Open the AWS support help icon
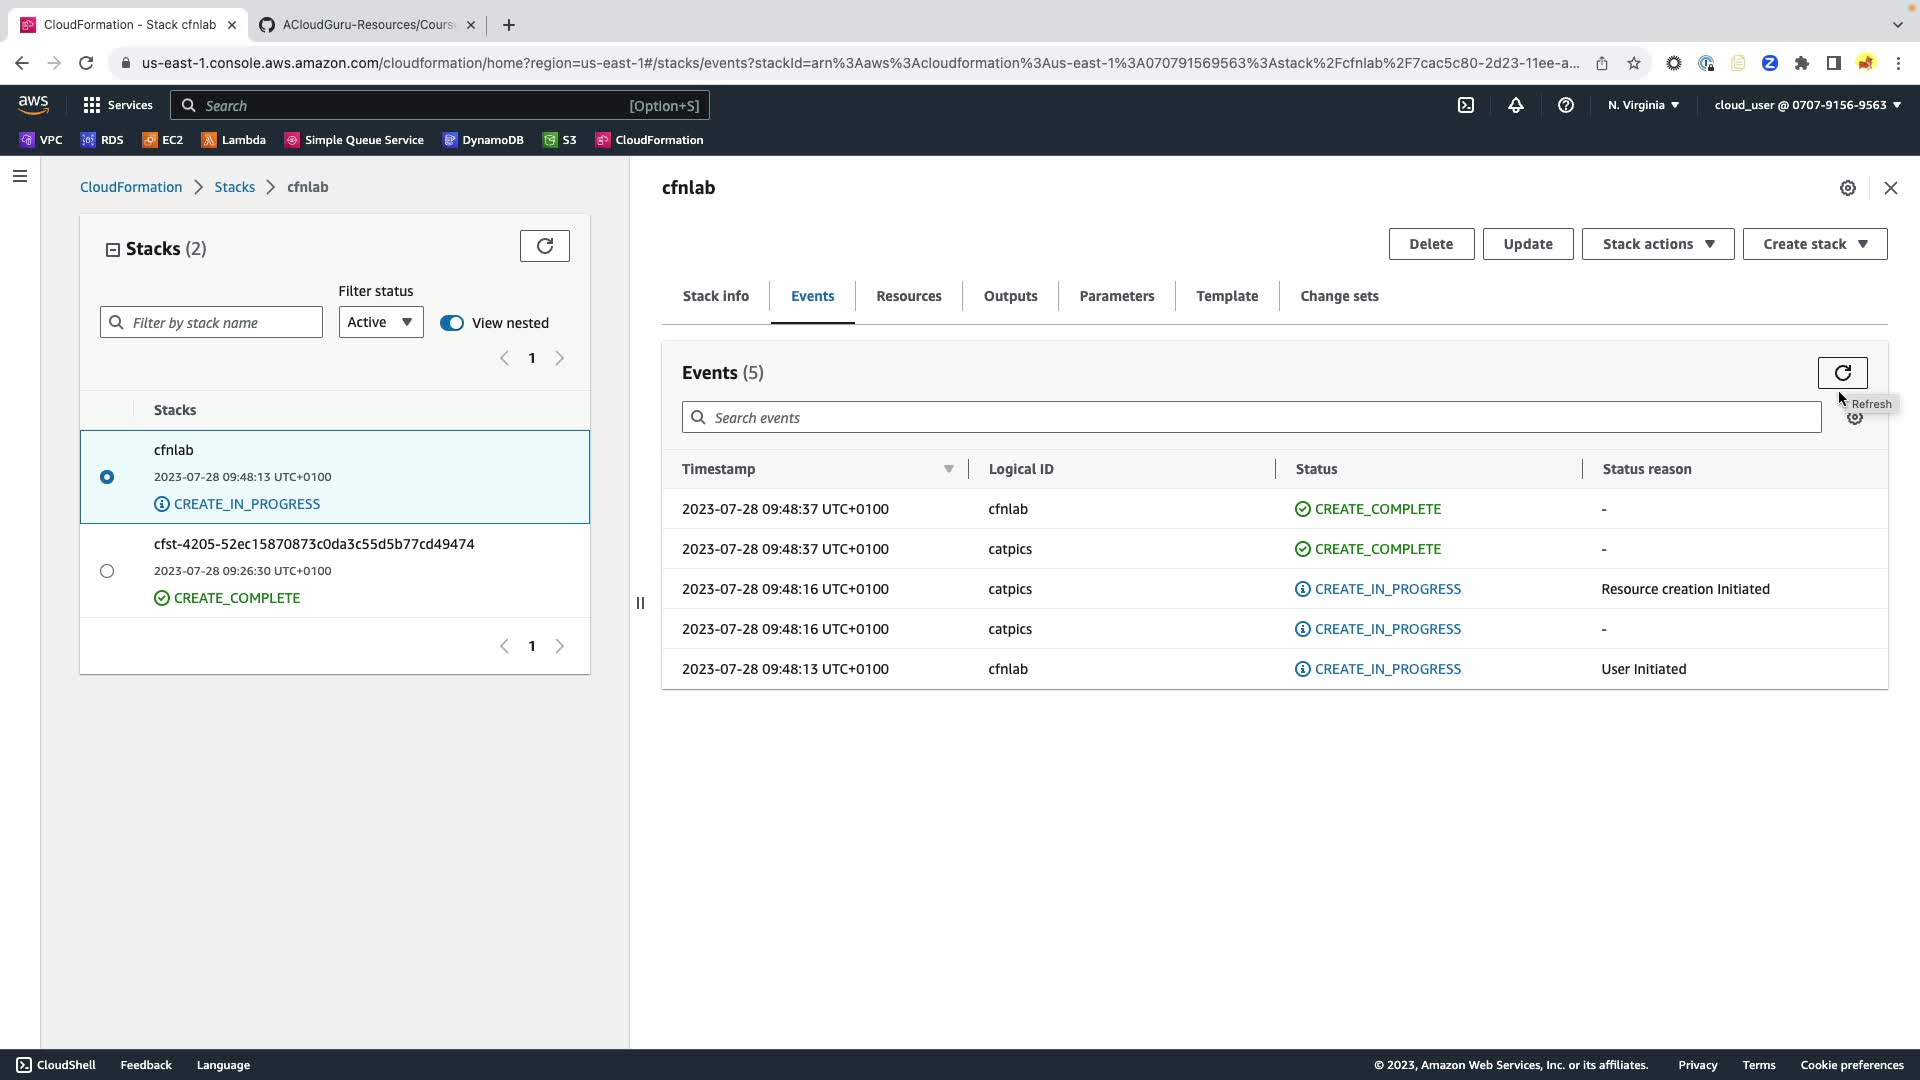The image size is (1920, 1080). point(1566,105)
